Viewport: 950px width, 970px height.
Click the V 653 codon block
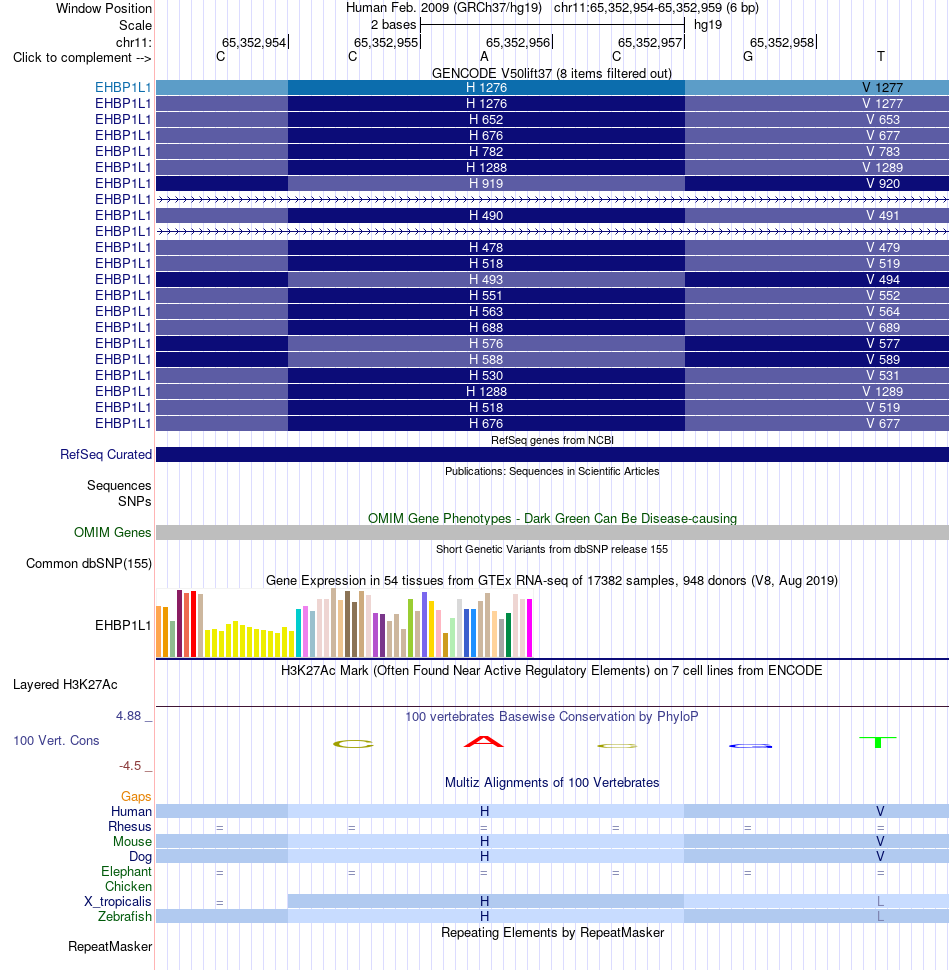point(817,119)
